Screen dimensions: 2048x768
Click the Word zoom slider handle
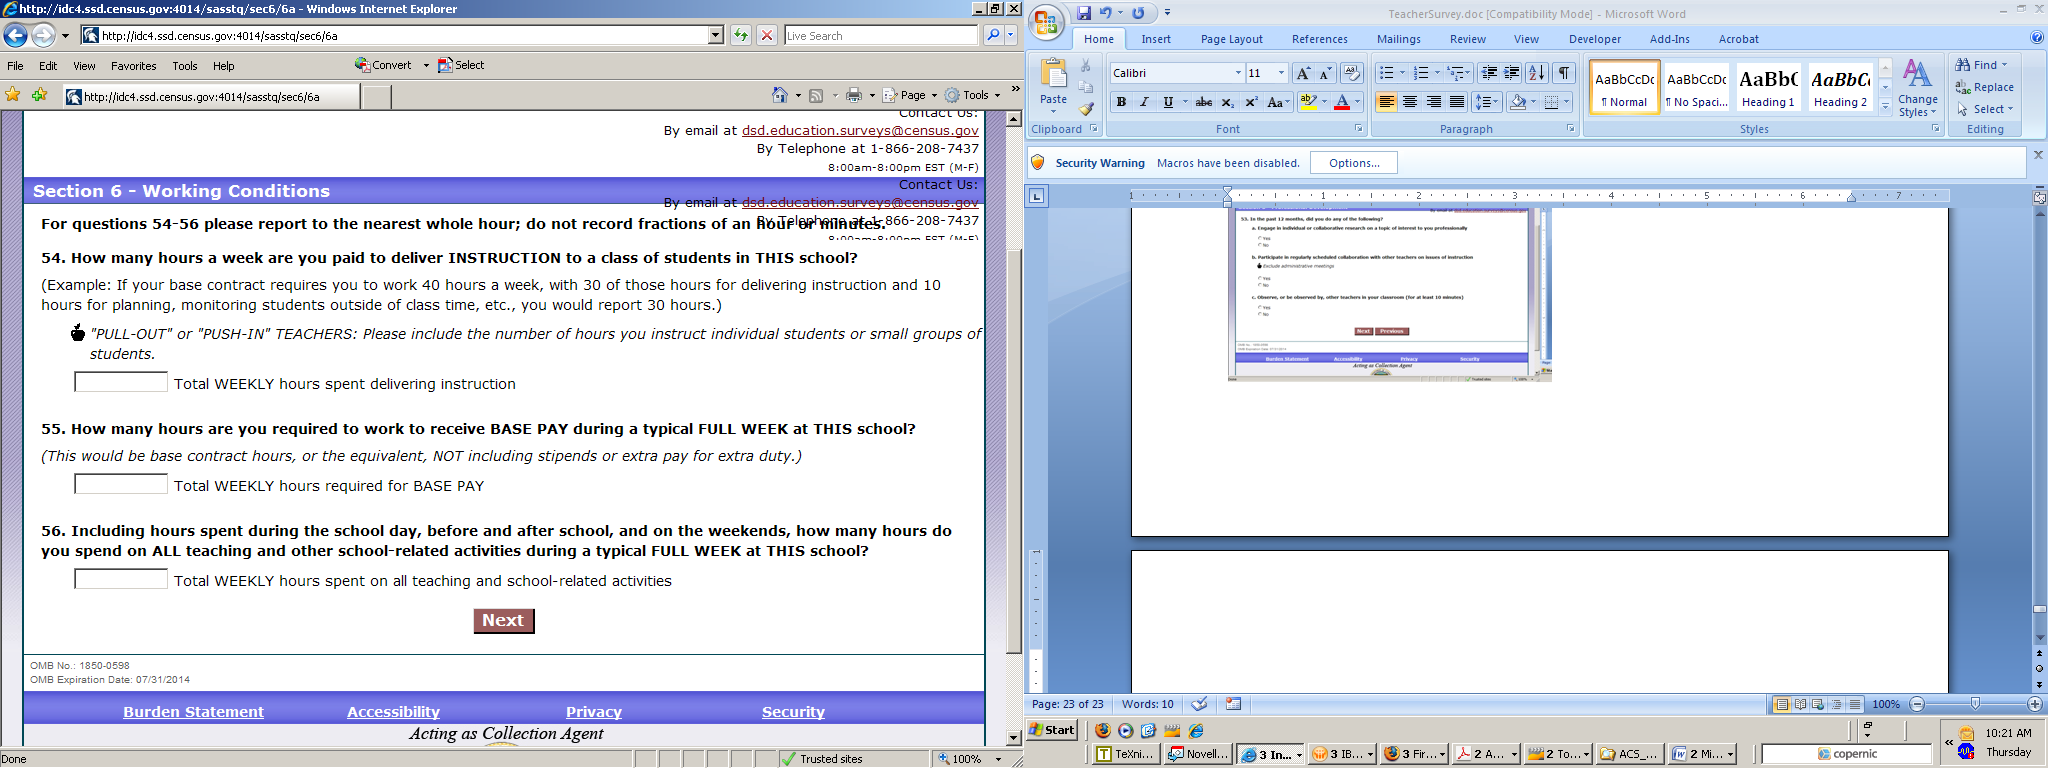(x=1975, y=704)
